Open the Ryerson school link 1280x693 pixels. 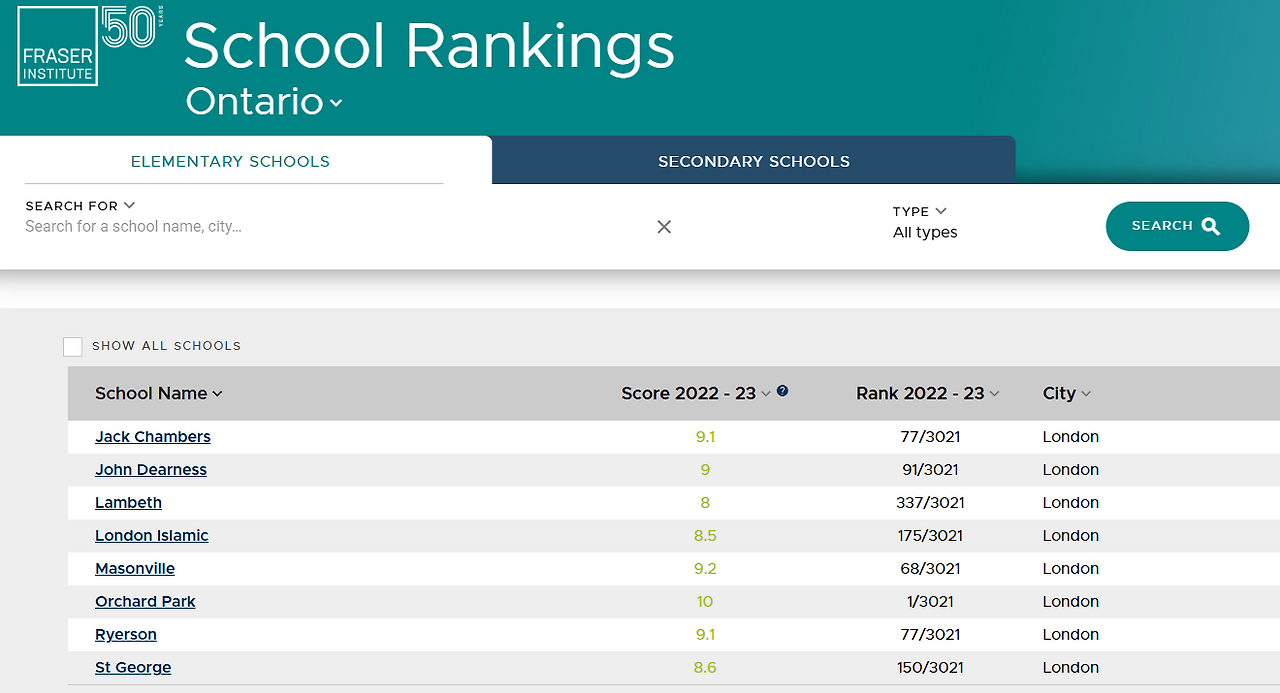click(126, 635)
